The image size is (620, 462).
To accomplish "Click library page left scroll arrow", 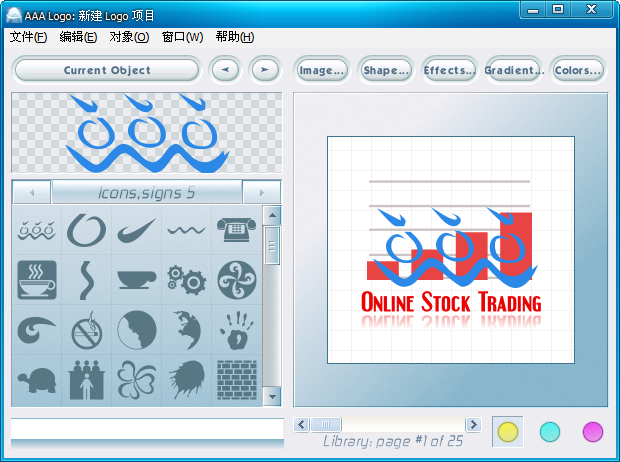I will click(x=301, y=424).
